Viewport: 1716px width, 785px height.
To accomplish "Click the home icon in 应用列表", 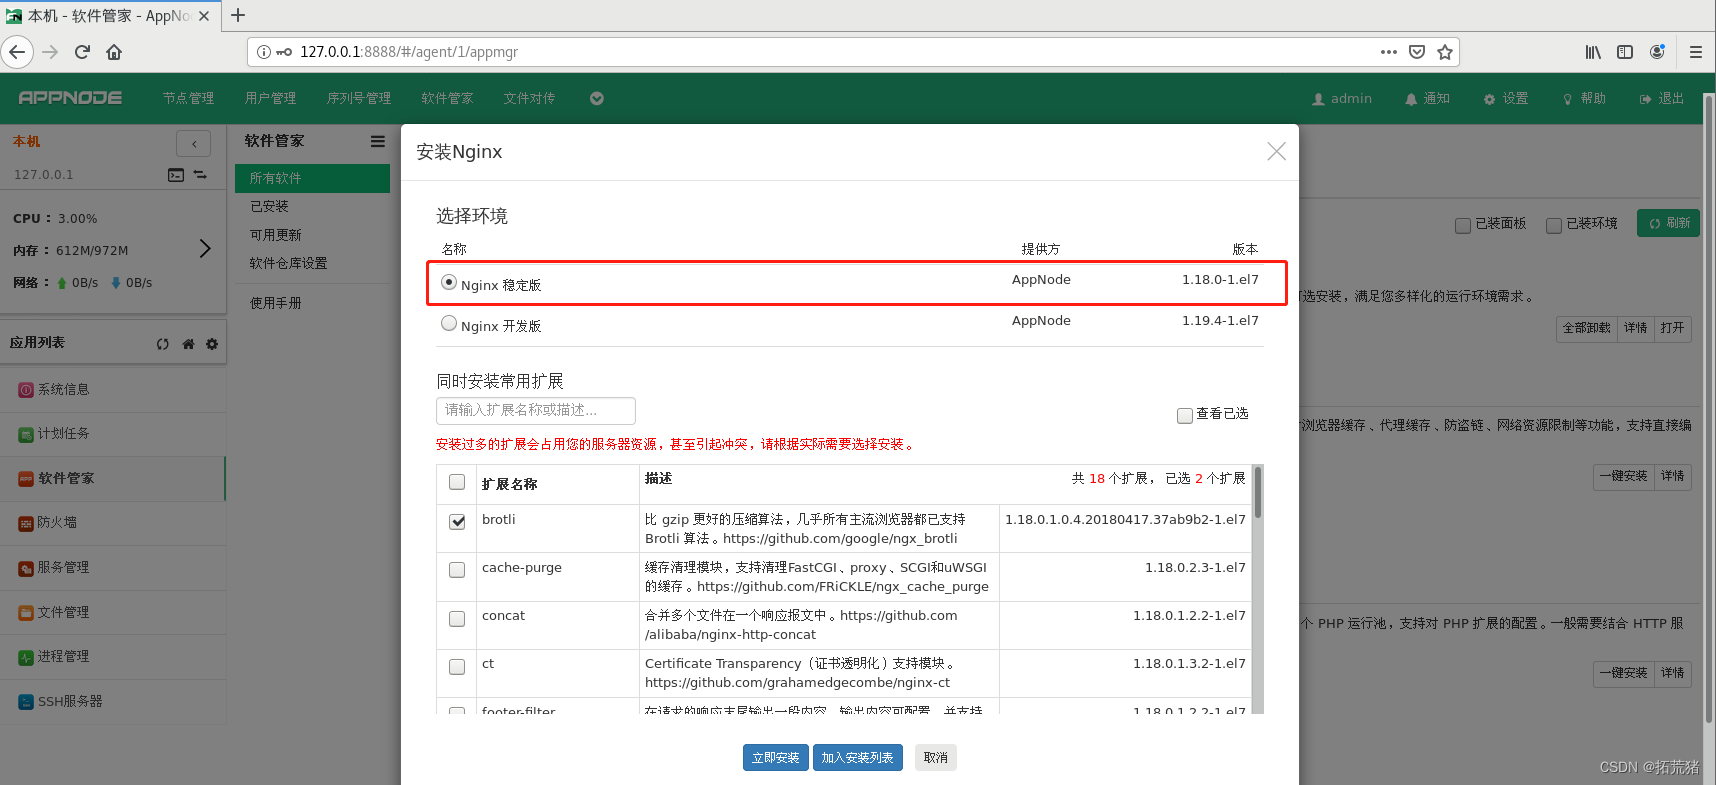I will tap(188, 344).
